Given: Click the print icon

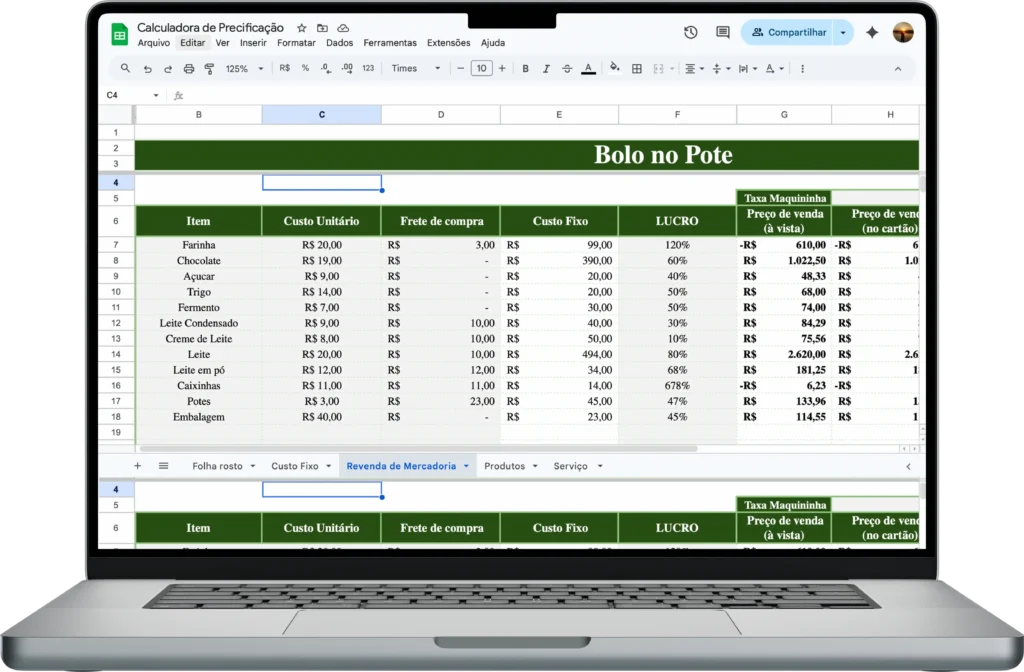Looking at the screenshot, I should click(x=189, y=69).
